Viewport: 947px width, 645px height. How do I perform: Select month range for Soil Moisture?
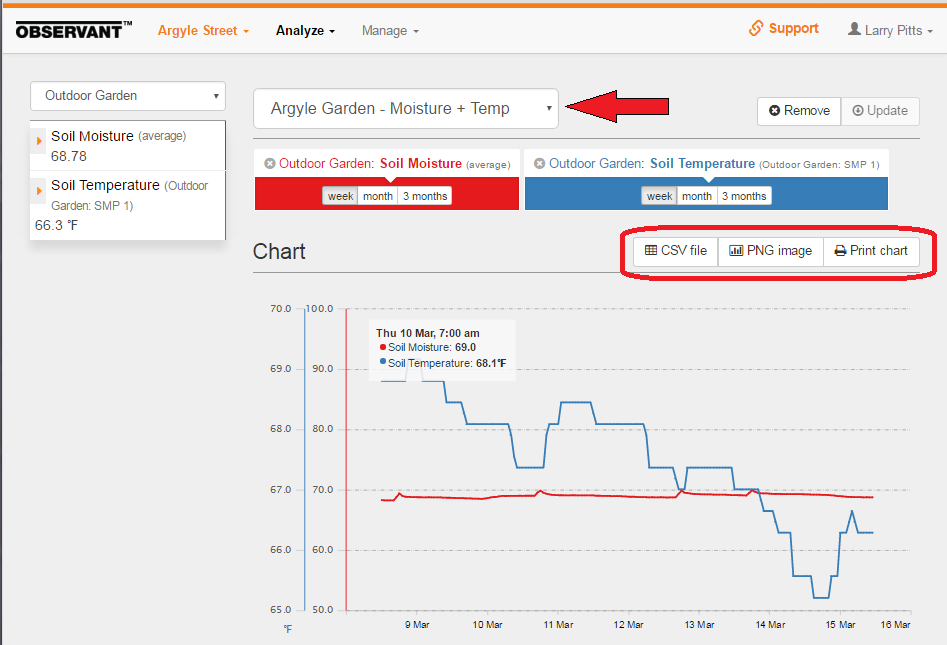point(377,196)
